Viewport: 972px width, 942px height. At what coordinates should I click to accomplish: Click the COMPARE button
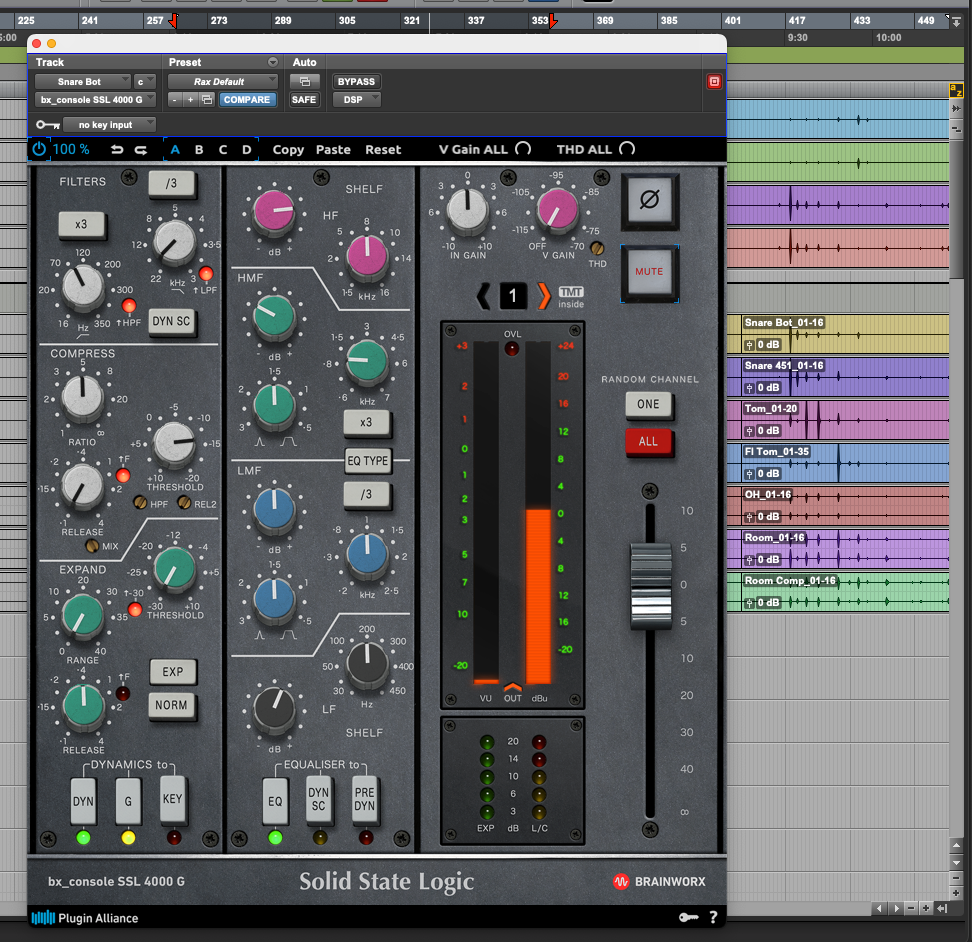[x=247, y=100]
